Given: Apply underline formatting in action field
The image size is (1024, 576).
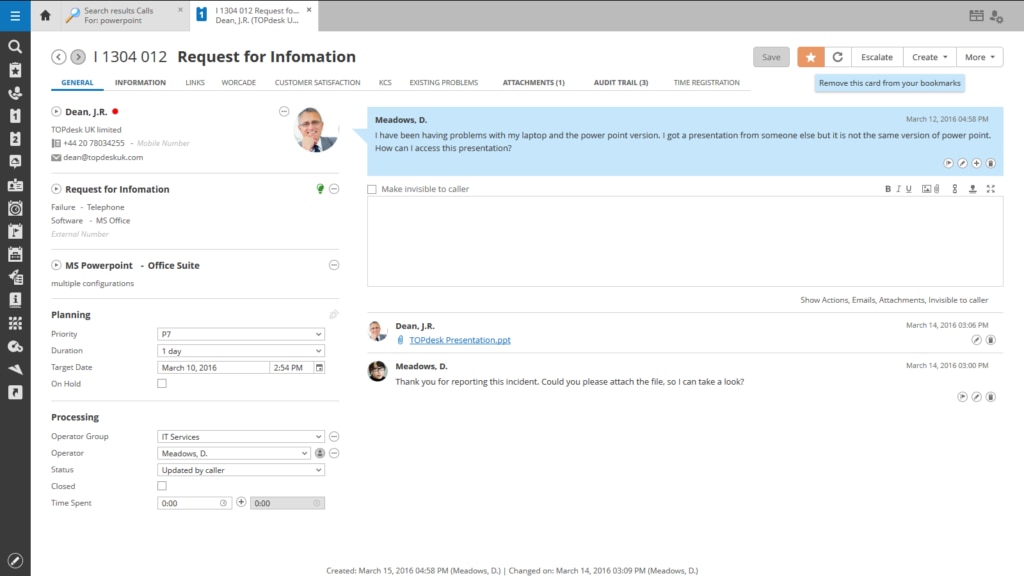Looking at the screenshot, I should click(x=908, y=189).
